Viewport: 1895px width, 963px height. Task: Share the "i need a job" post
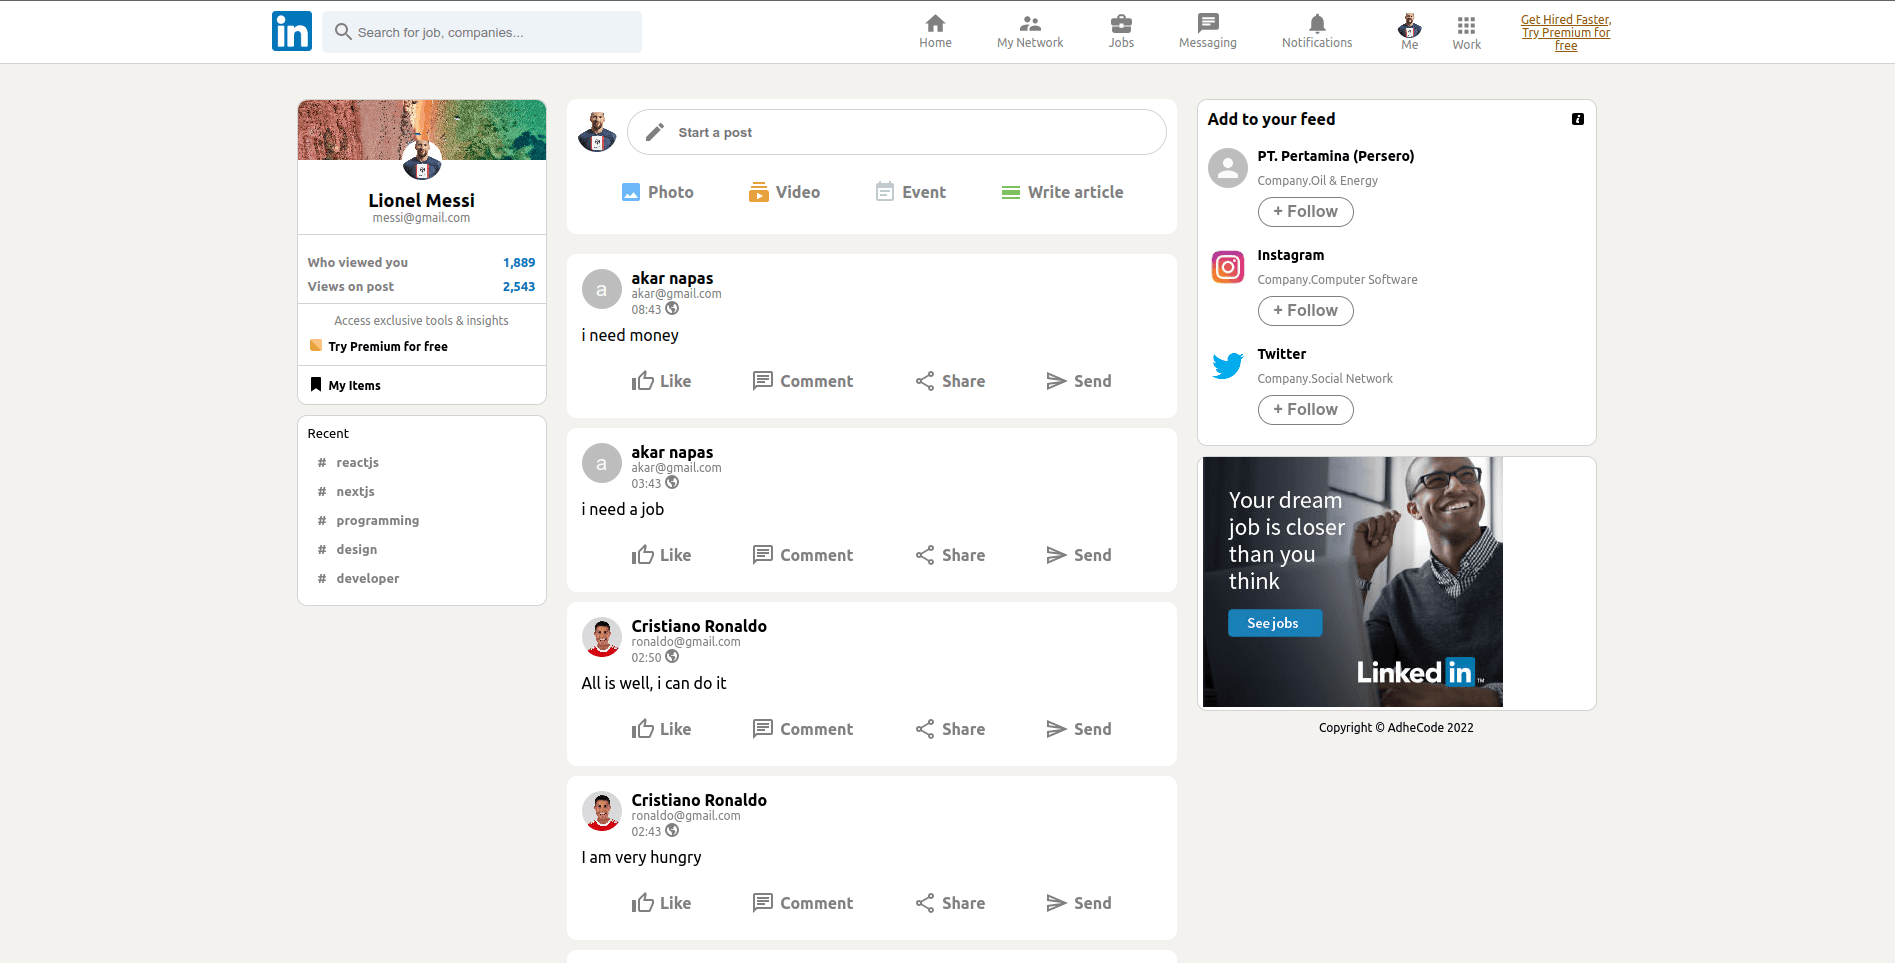(950, 555)
